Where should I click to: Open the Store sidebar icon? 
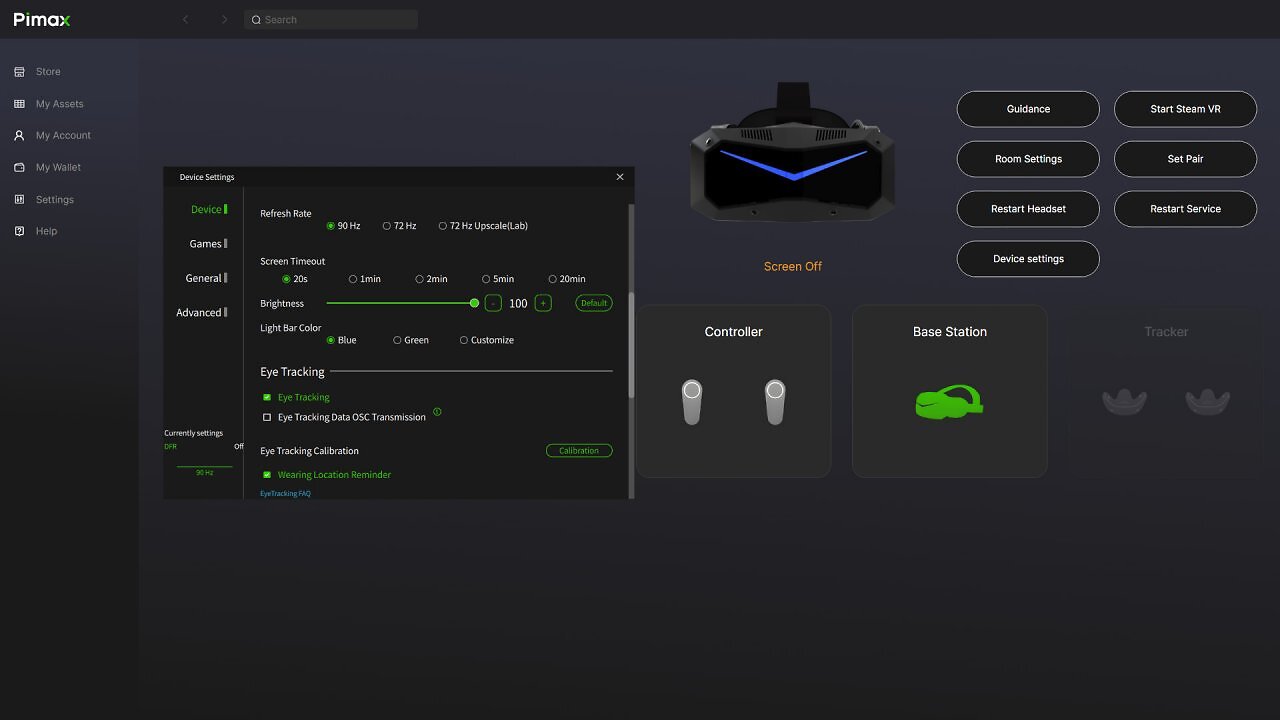click(19, 72)
